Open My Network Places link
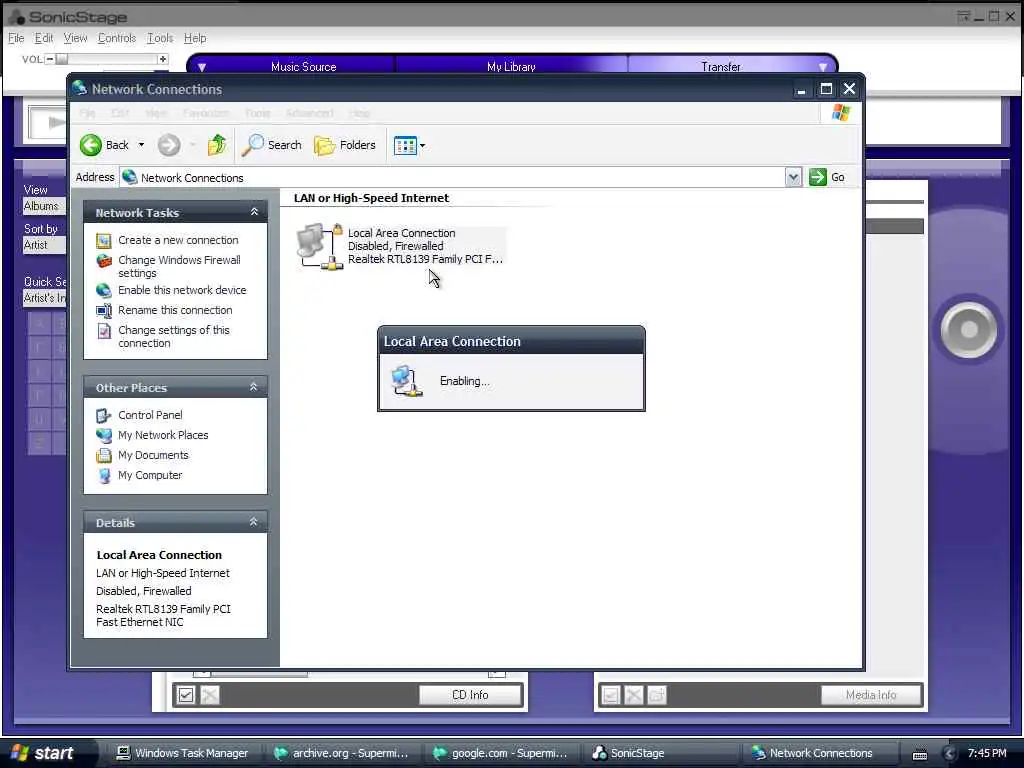This screenshot has width=1024, height=768. (163, 435)
